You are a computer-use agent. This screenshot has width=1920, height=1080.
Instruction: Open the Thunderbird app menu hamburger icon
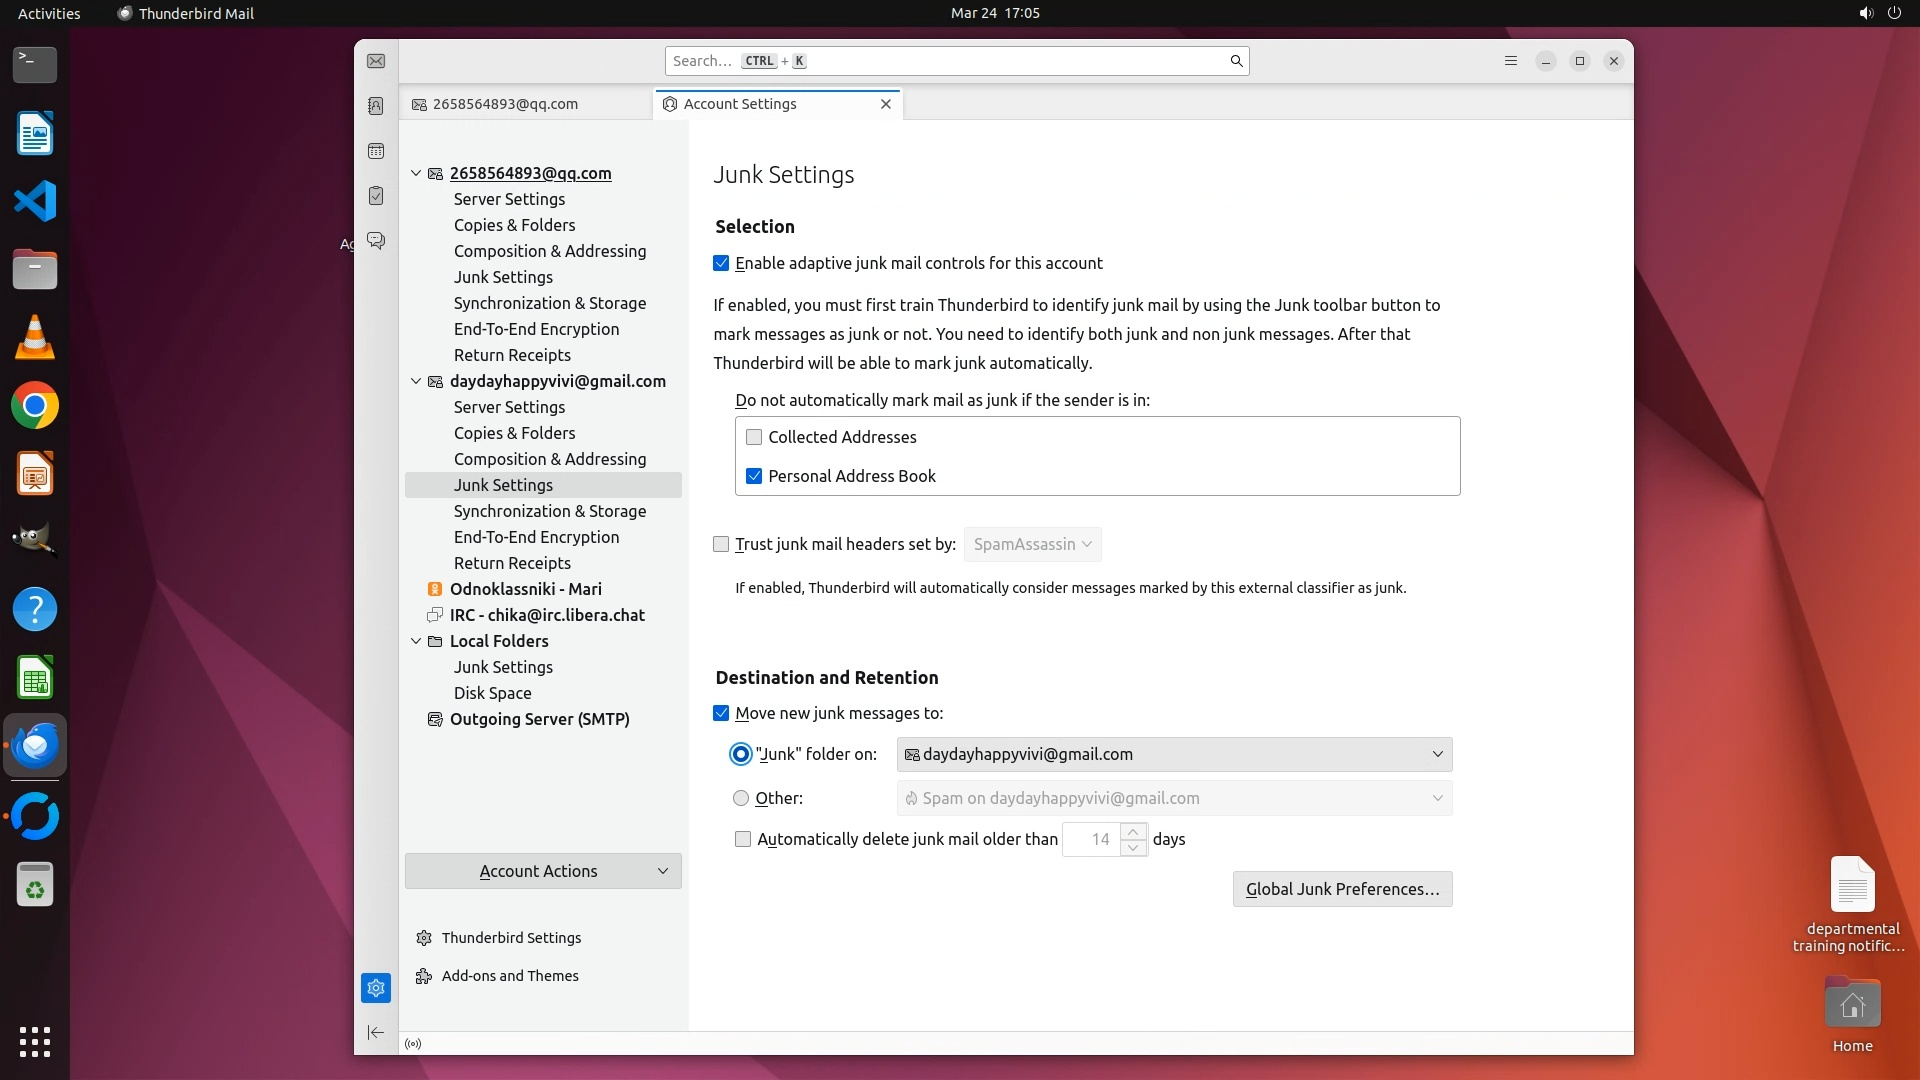(x=1511, y=61)
